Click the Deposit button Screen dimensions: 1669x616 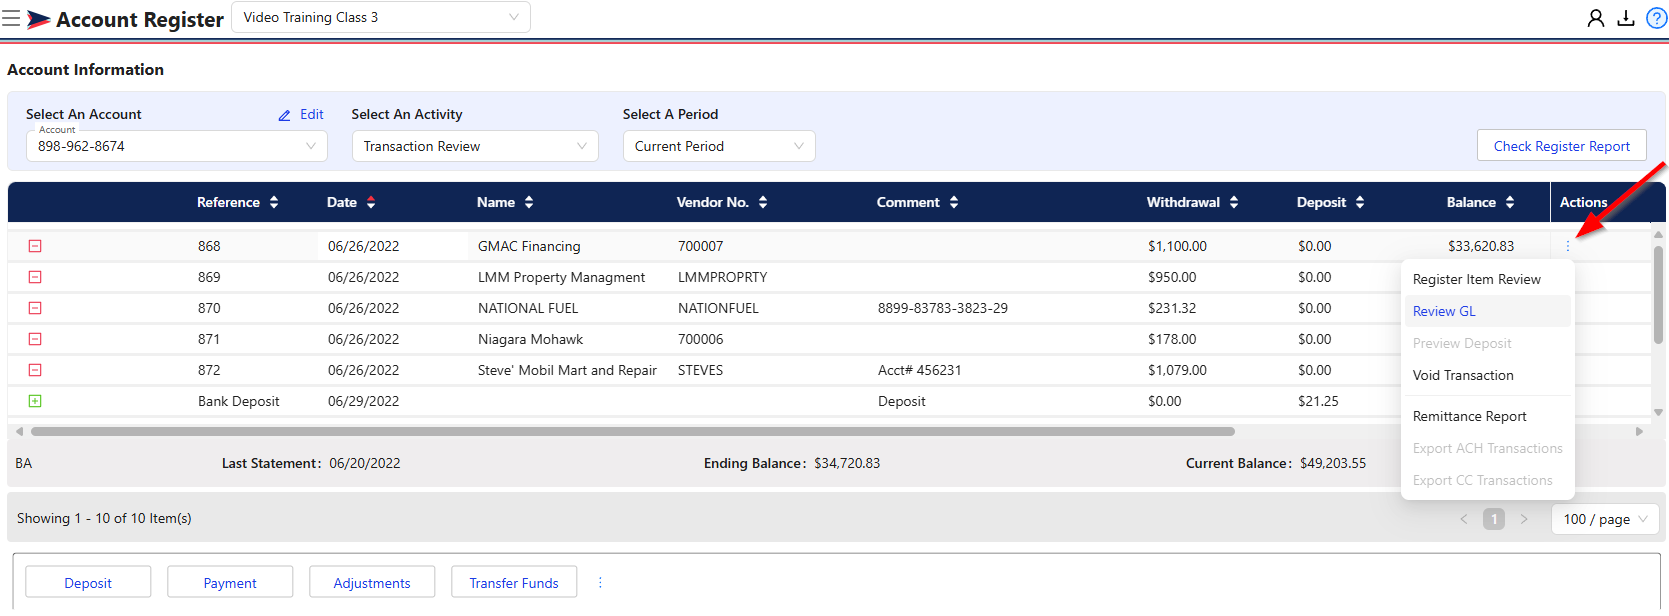point(88,582)
